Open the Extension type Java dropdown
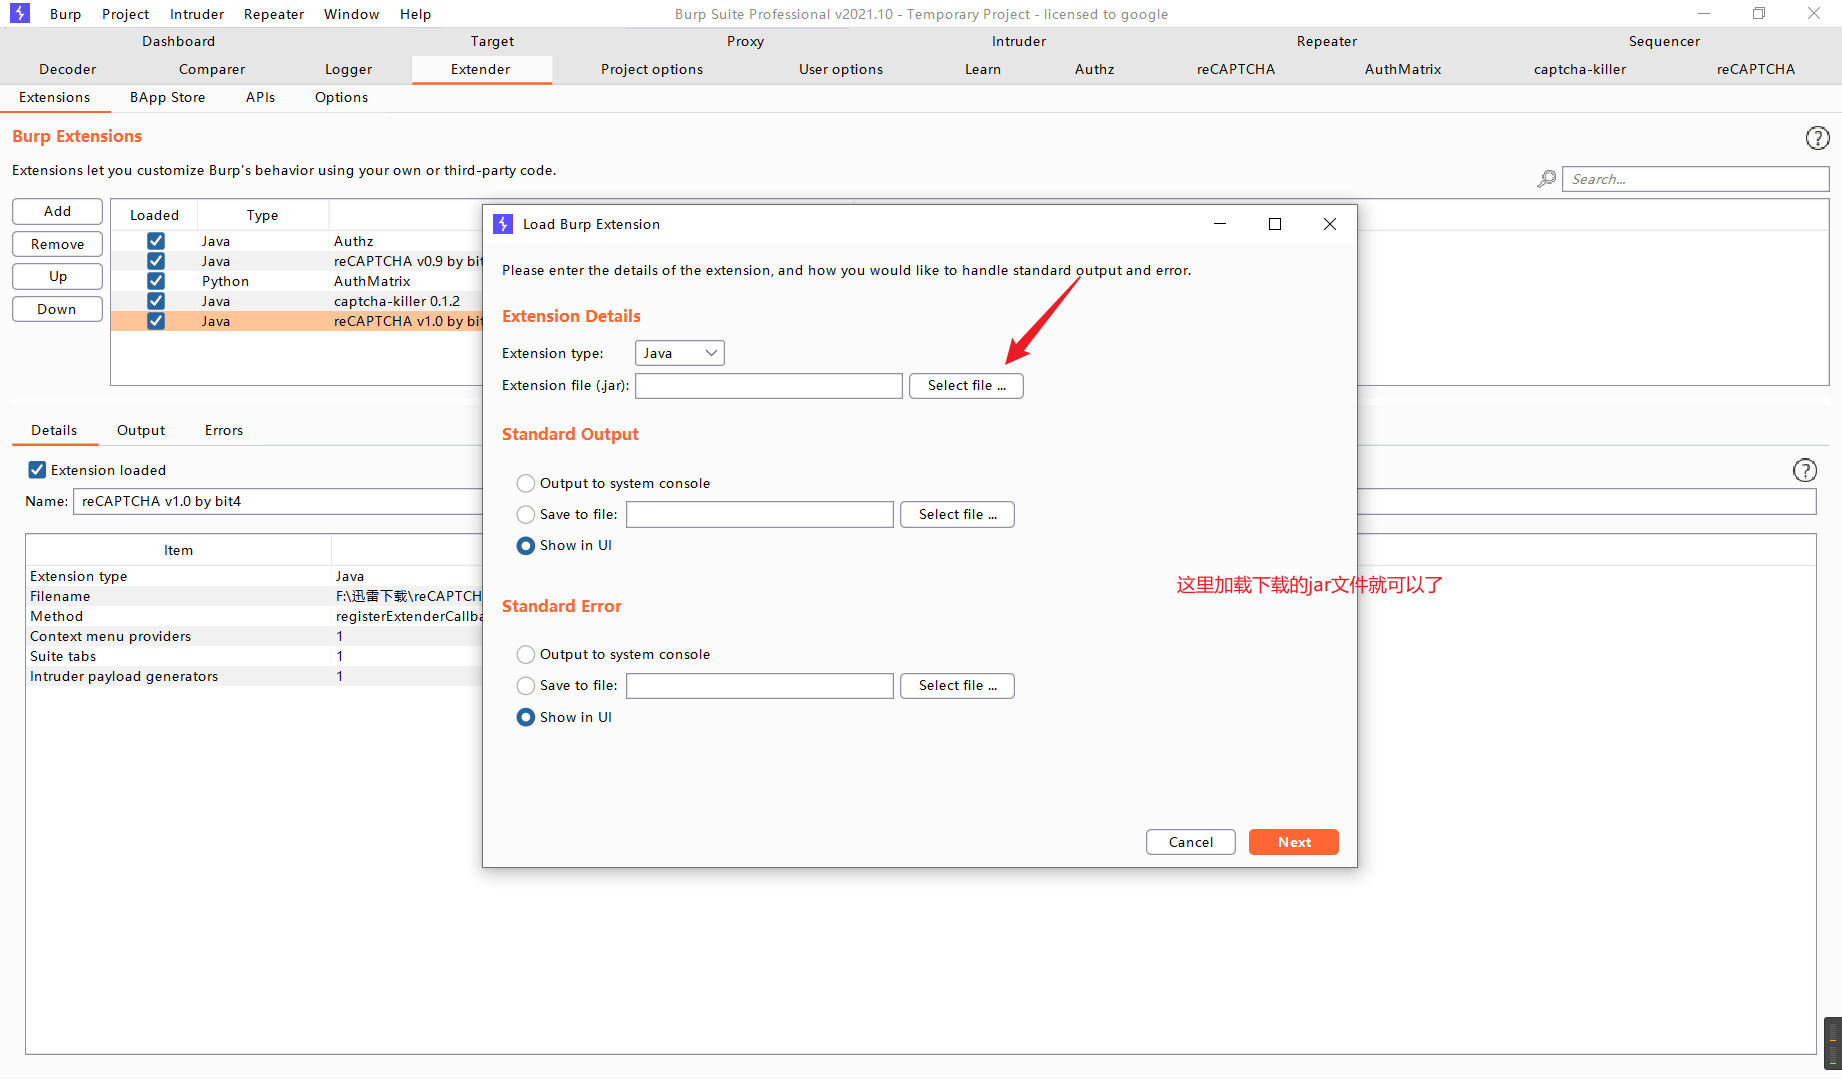This screenshot has height=1080, width=1842. 680,353
